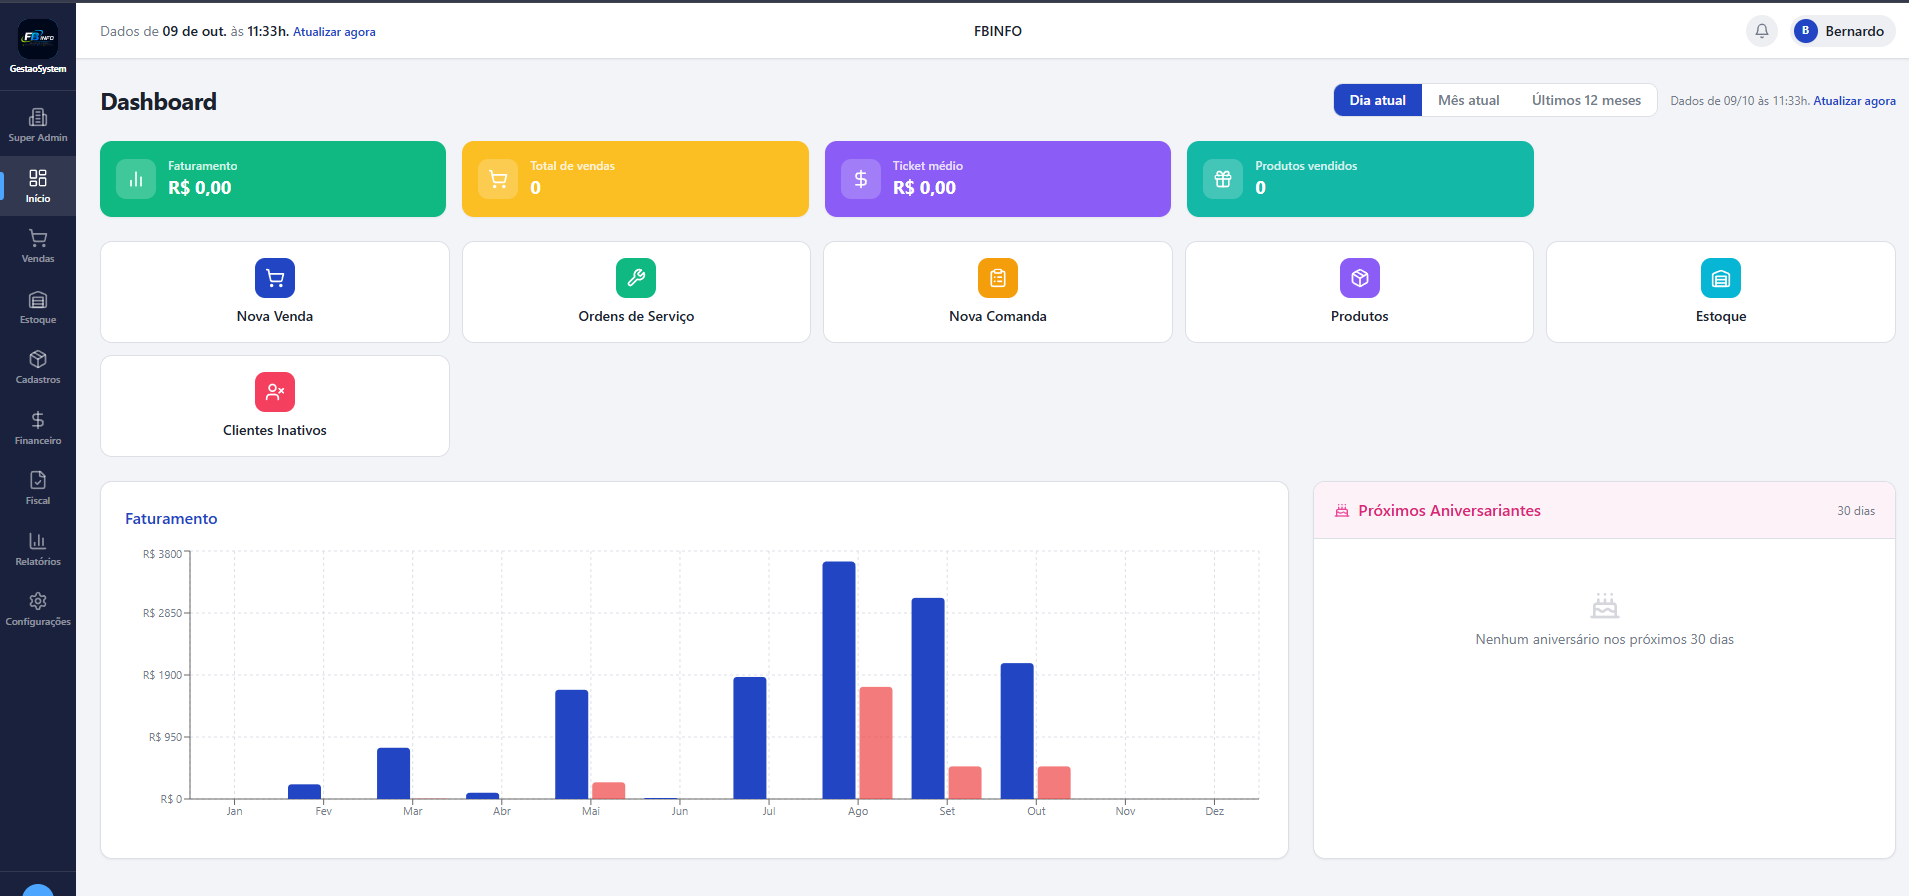Open the Estoque sidebar menu
The height and width of the screenshot is (896, 1909).
38,307
